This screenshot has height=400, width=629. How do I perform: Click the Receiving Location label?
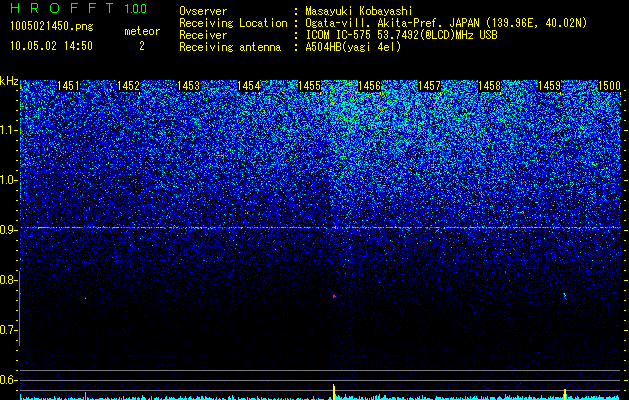233,23
